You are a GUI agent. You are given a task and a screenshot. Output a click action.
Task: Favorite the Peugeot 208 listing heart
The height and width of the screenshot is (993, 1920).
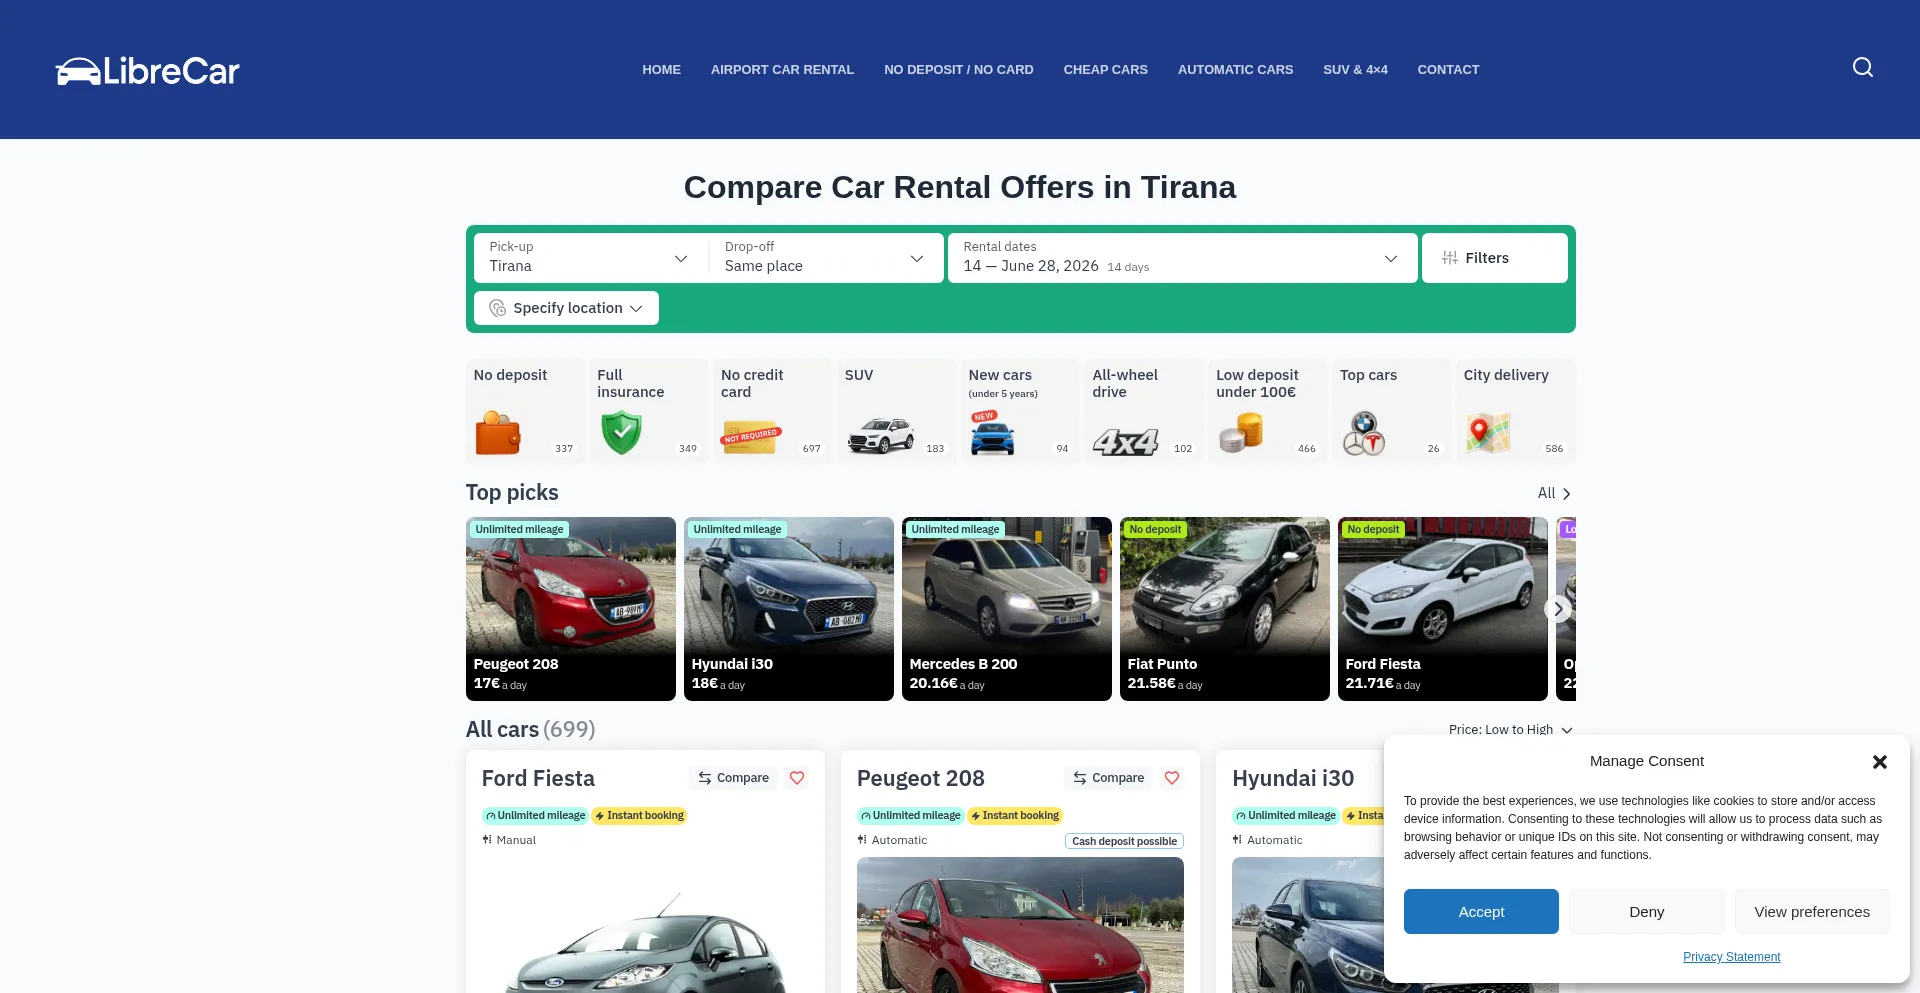click(1172, 778)
